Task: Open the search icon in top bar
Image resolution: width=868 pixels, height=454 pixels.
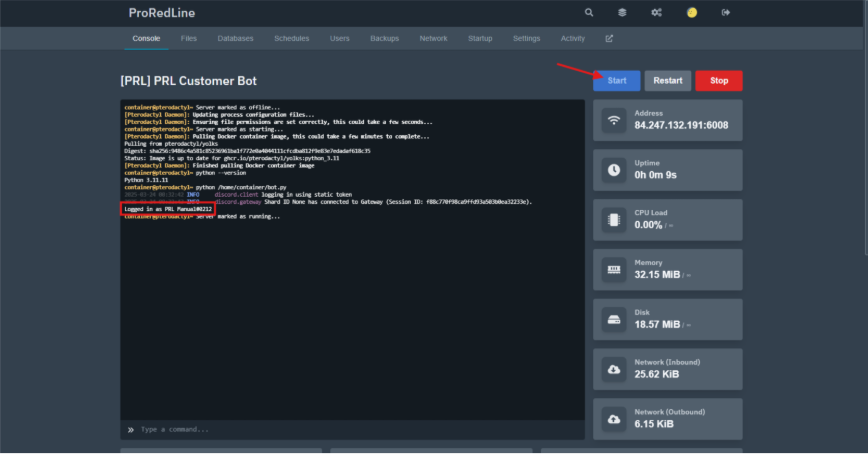Action: [589, 12]
